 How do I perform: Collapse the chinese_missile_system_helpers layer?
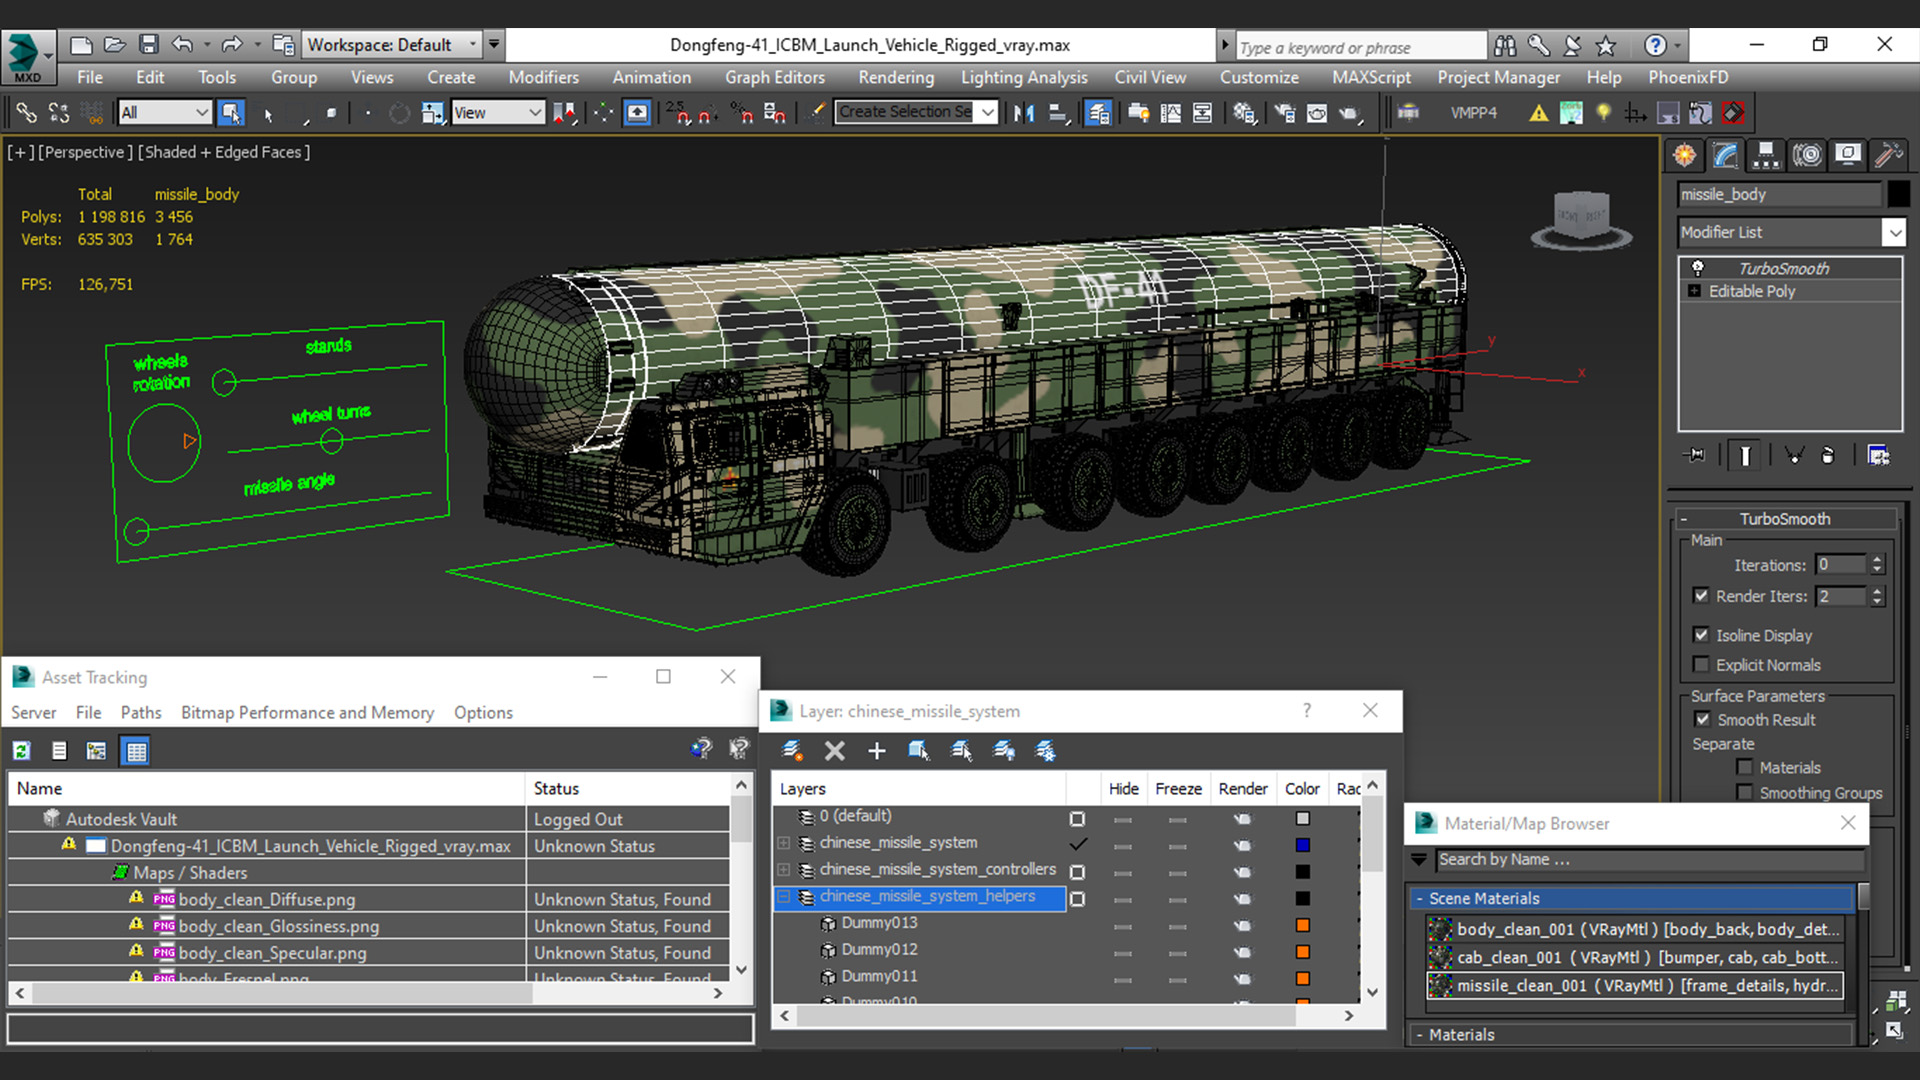[784, 897]
